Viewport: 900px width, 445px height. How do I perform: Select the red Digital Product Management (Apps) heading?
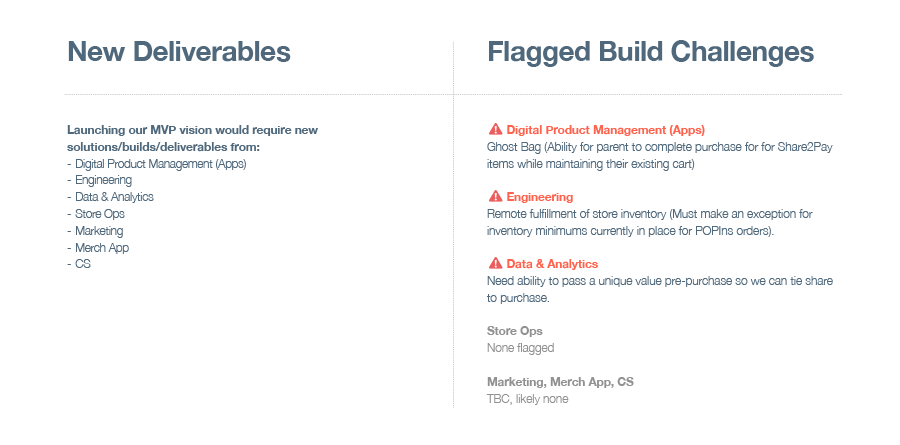tap(605, 130)
